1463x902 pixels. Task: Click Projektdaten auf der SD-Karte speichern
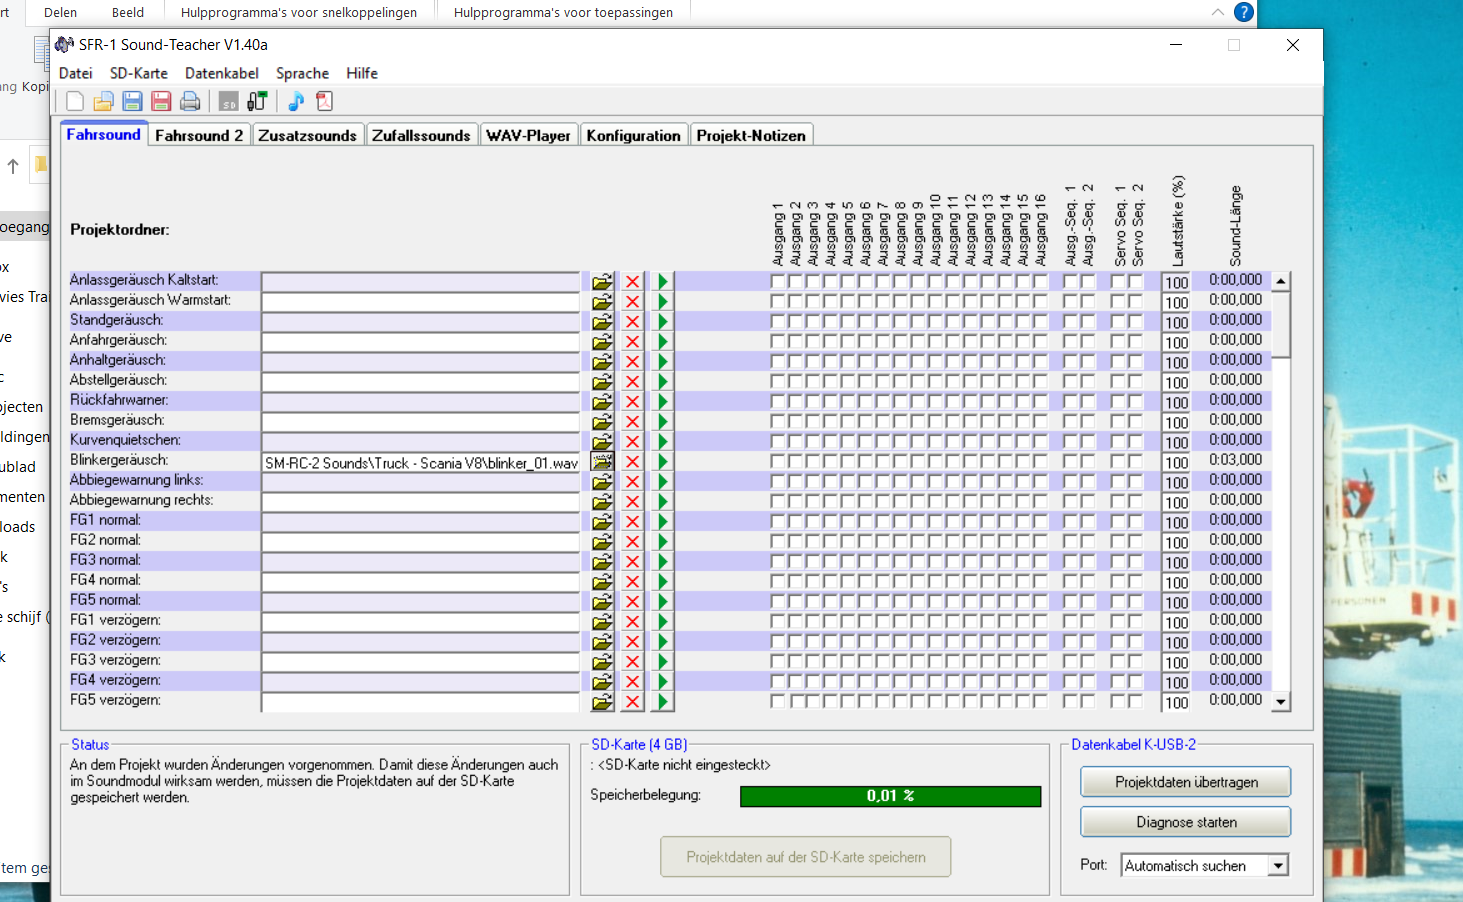point(806,857)
